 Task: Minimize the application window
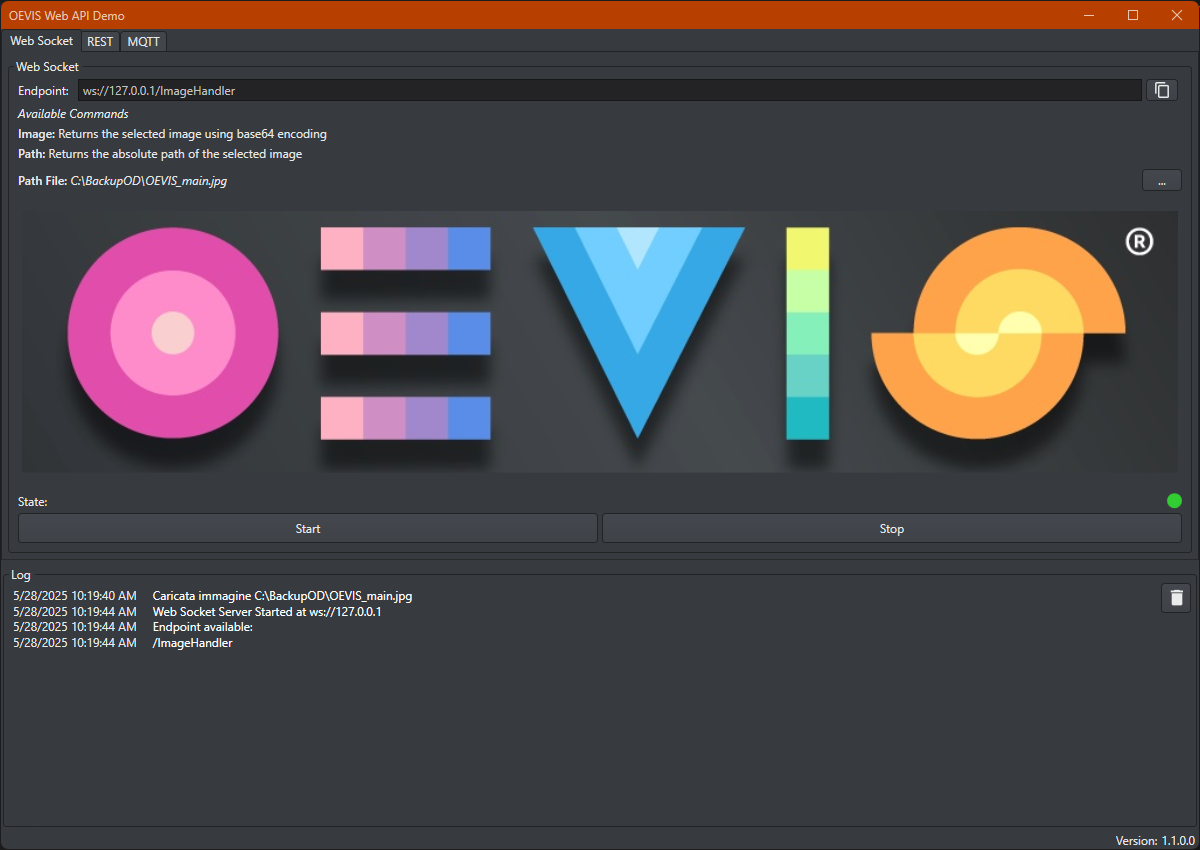1088,15
